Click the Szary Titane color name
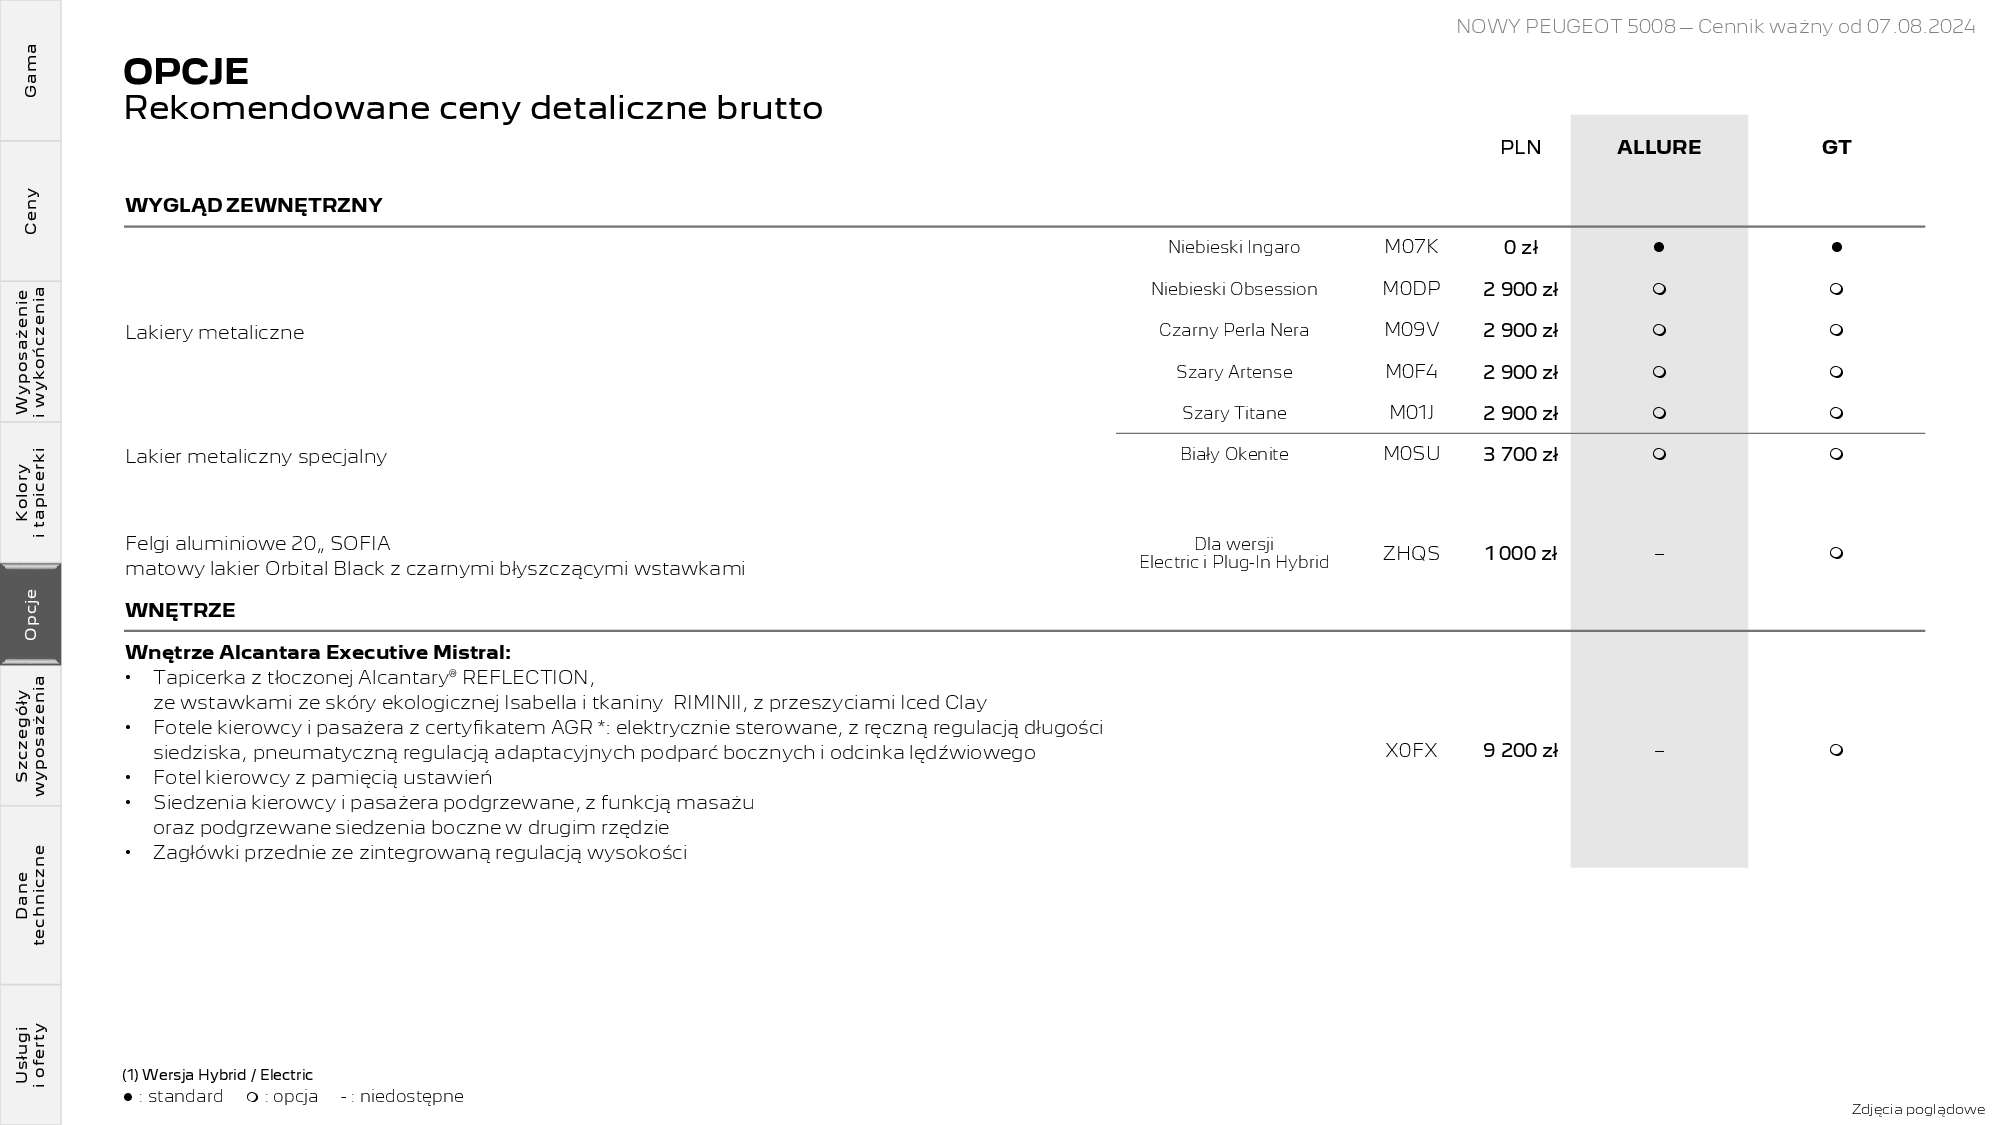 [1234, 413]
